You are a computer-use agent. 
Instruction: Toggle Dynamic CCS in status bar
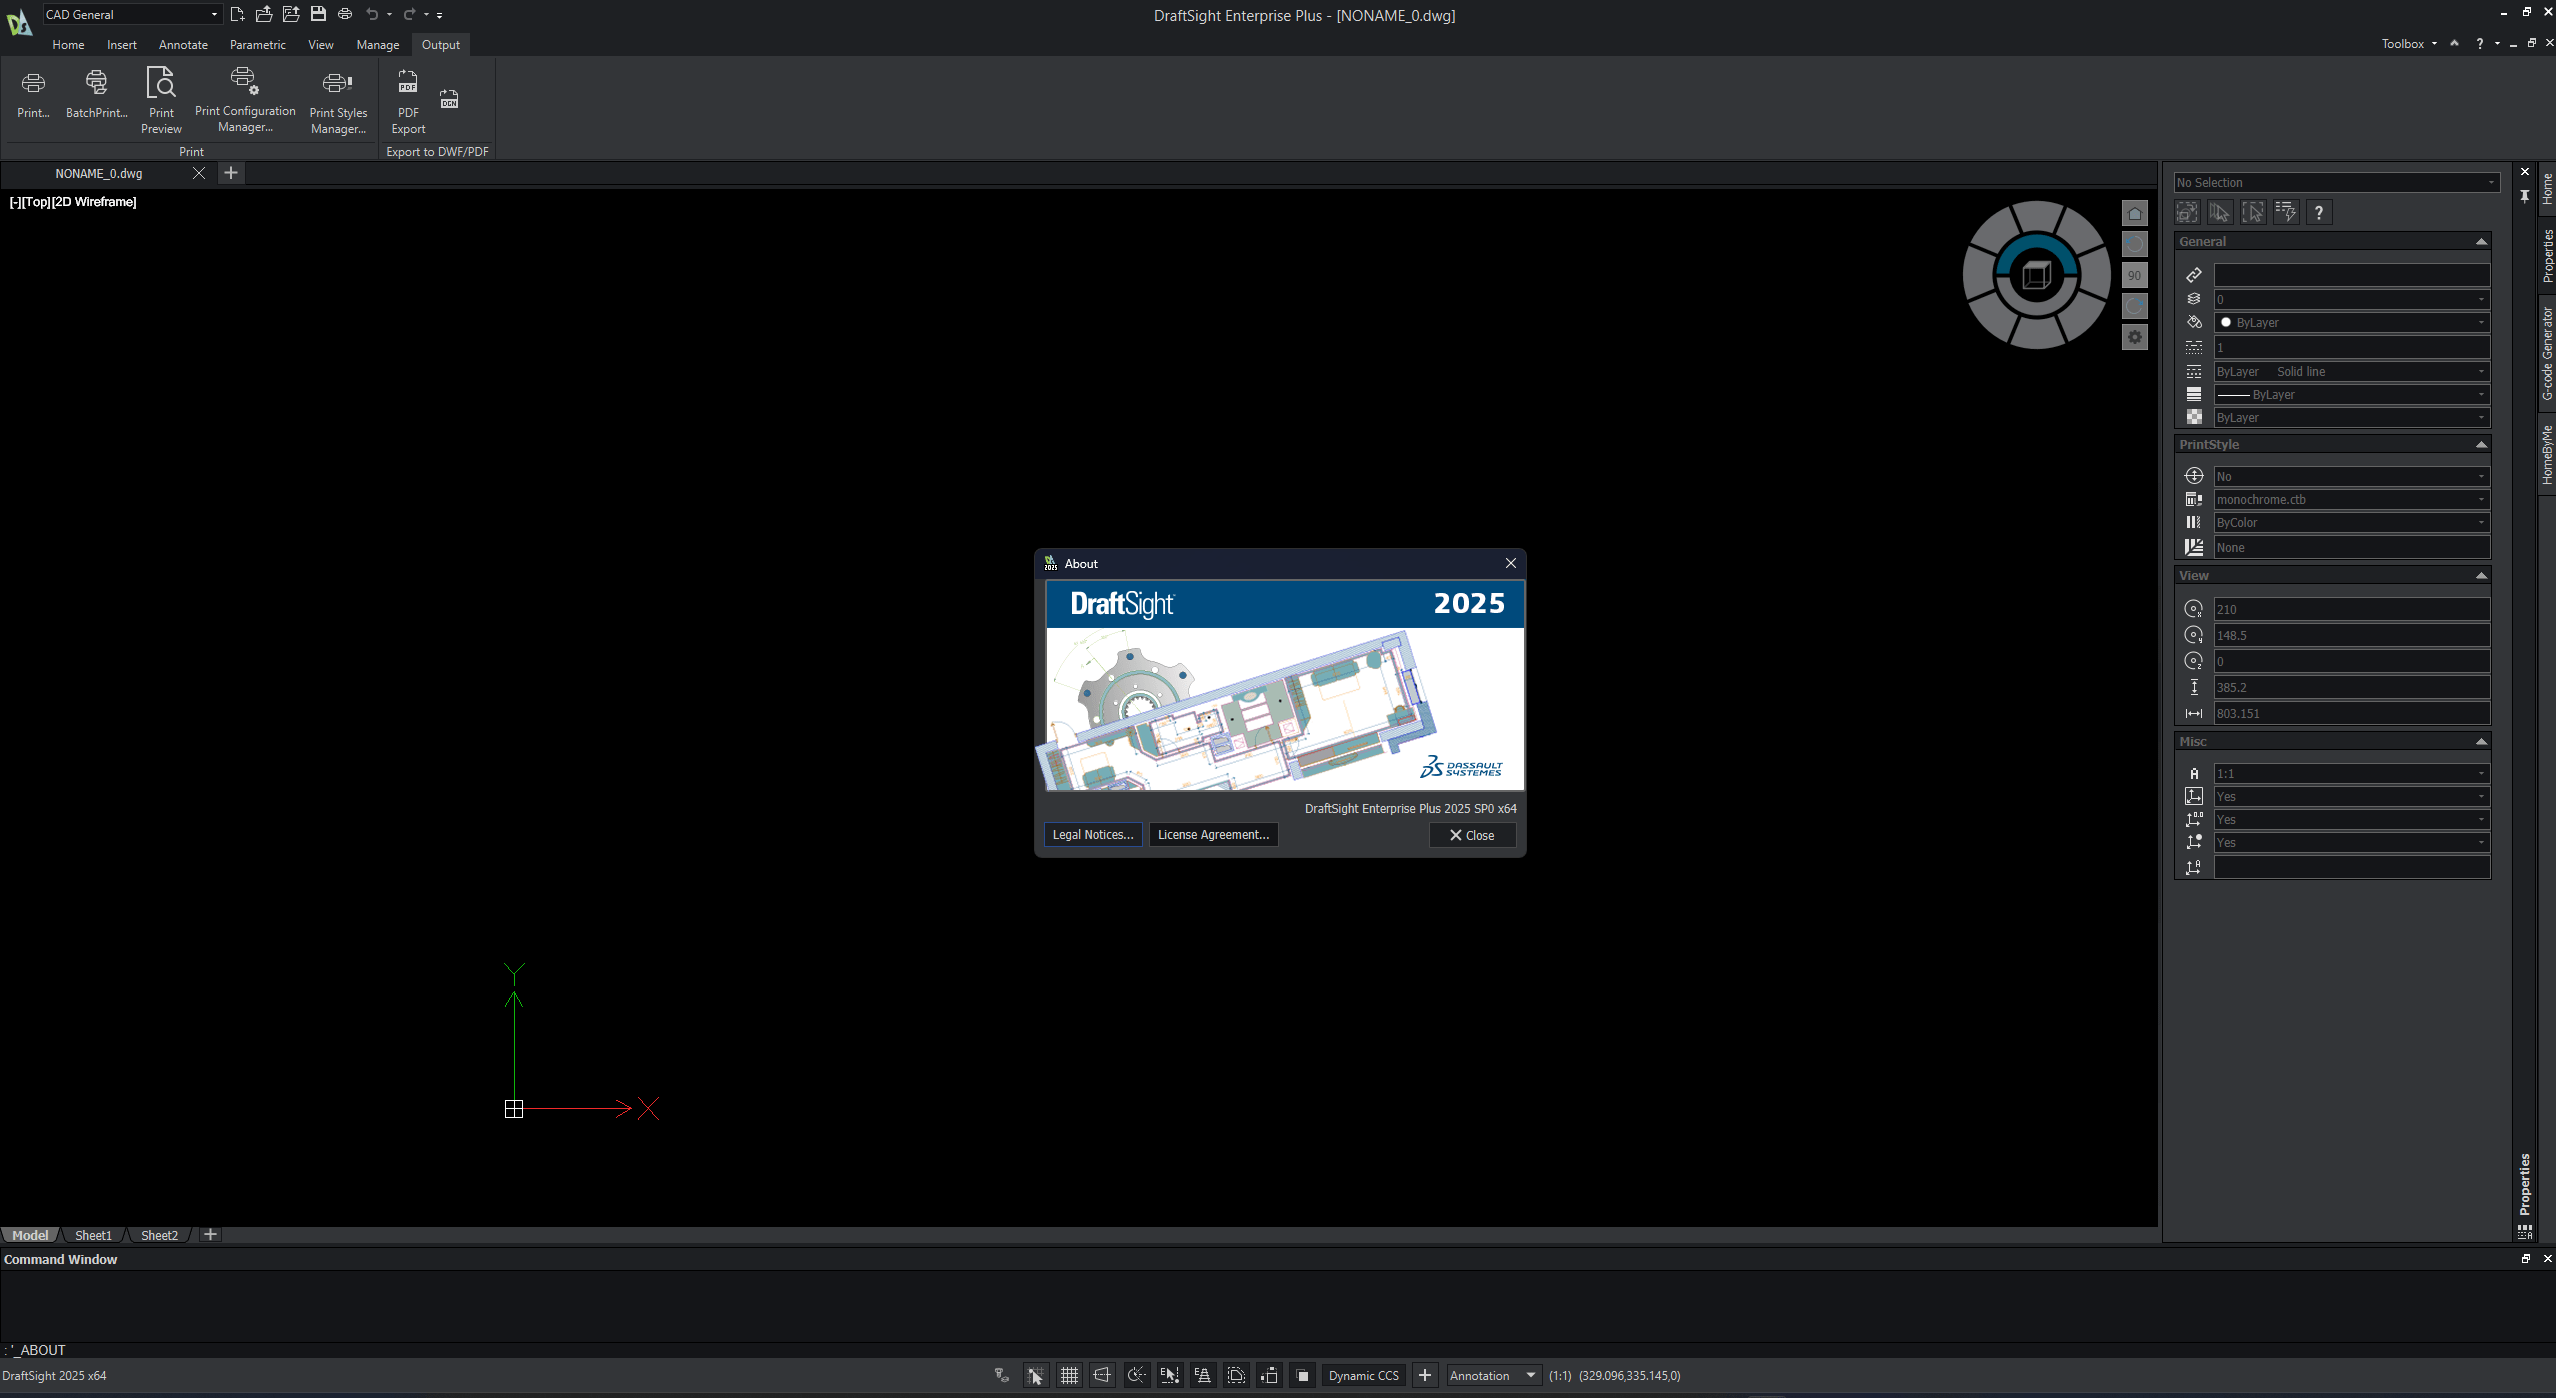1363,1375
